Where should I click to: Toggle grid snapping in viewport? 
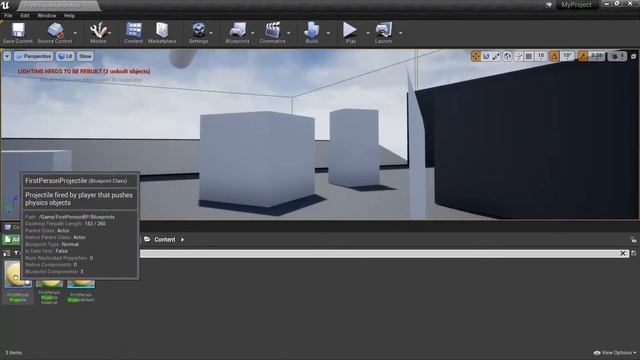[x=529, y=56]
